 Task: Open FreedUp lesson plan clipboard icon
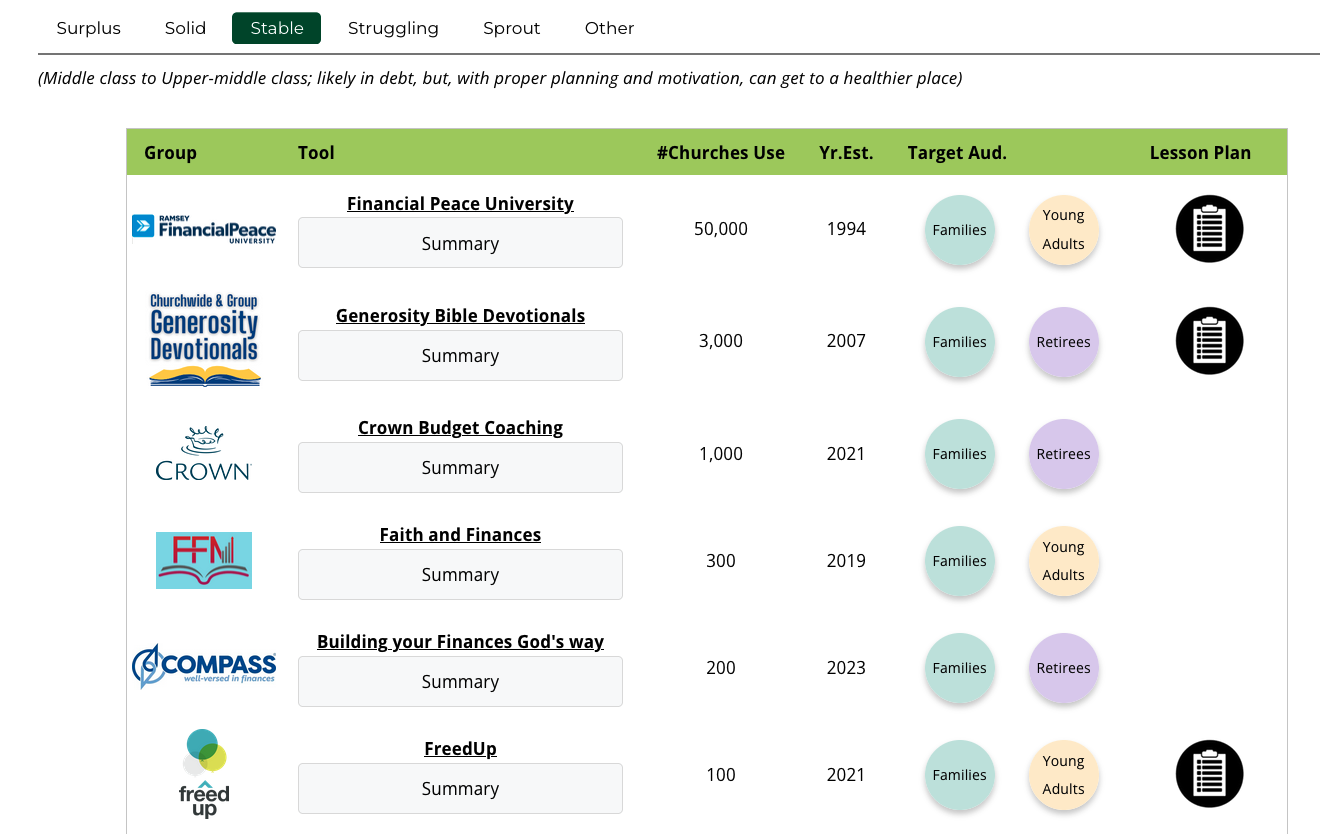(x=1209, y=774)
